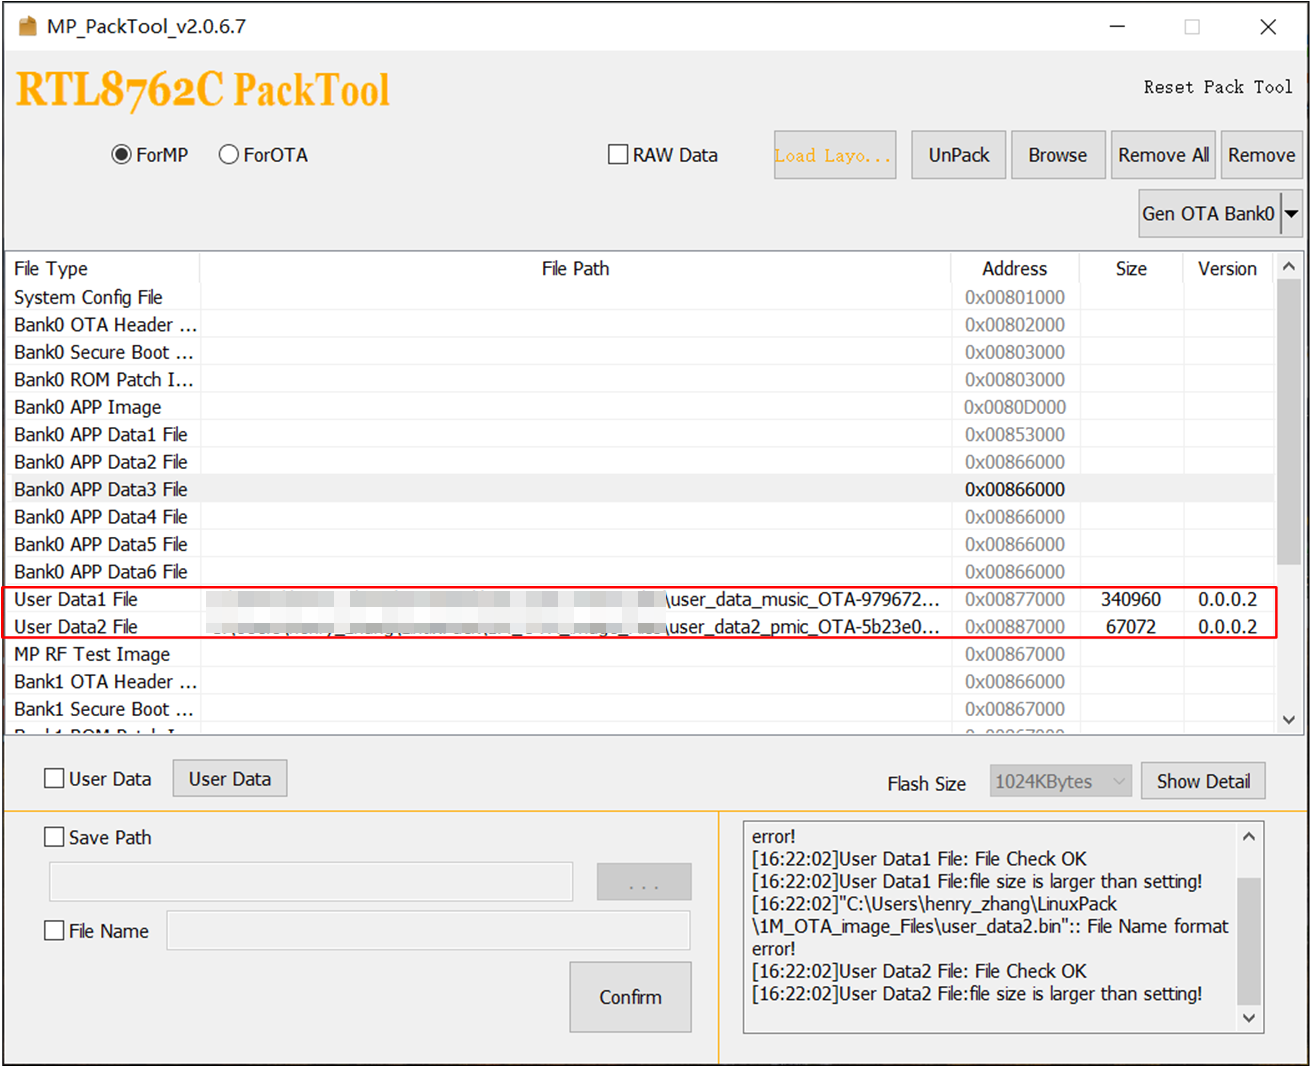This screenshot has height=1067, width=1311.
Task: Select the ForMP radio button
Action: (122, 155)
